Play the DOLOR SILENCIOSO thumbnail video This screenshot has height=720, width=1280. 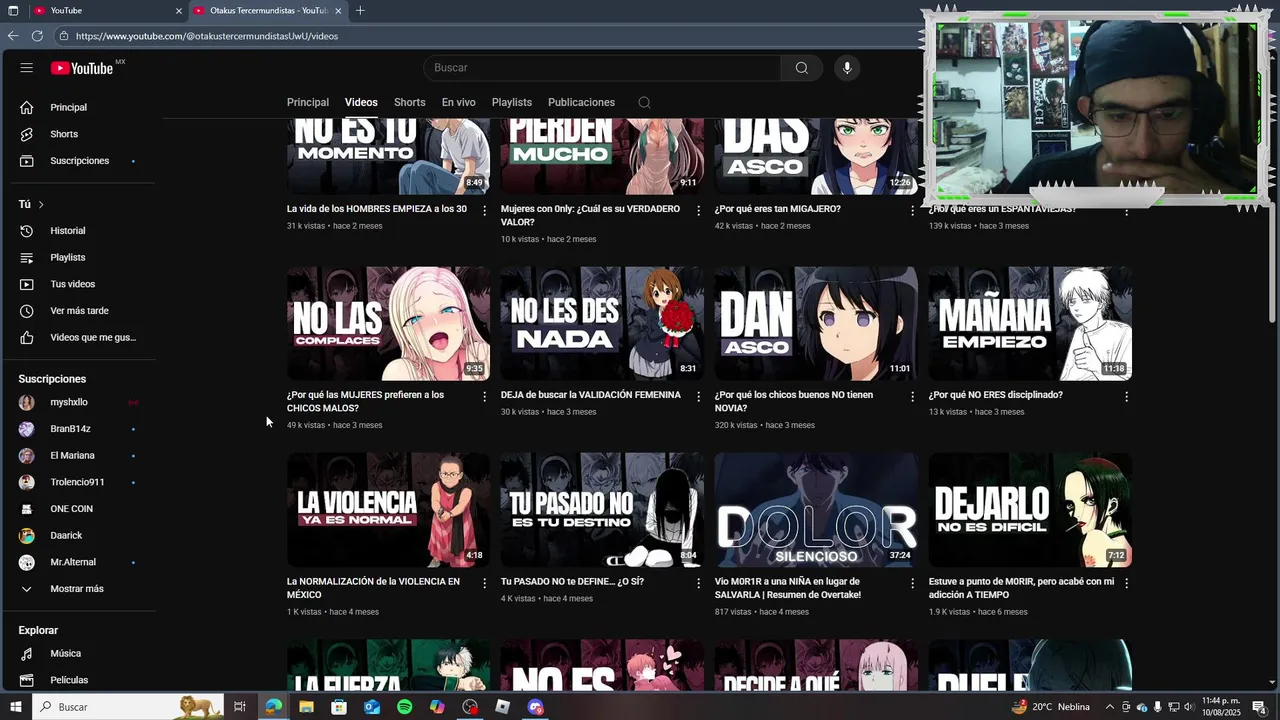(x=816, y=510)
